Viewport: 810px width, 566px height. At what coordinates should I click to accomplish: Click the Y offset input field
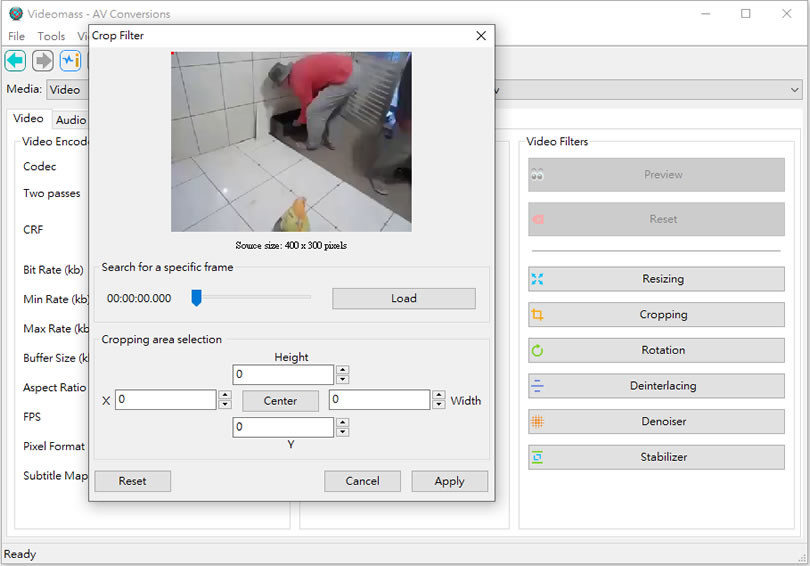pyautogui.click(x=283, y=427)
